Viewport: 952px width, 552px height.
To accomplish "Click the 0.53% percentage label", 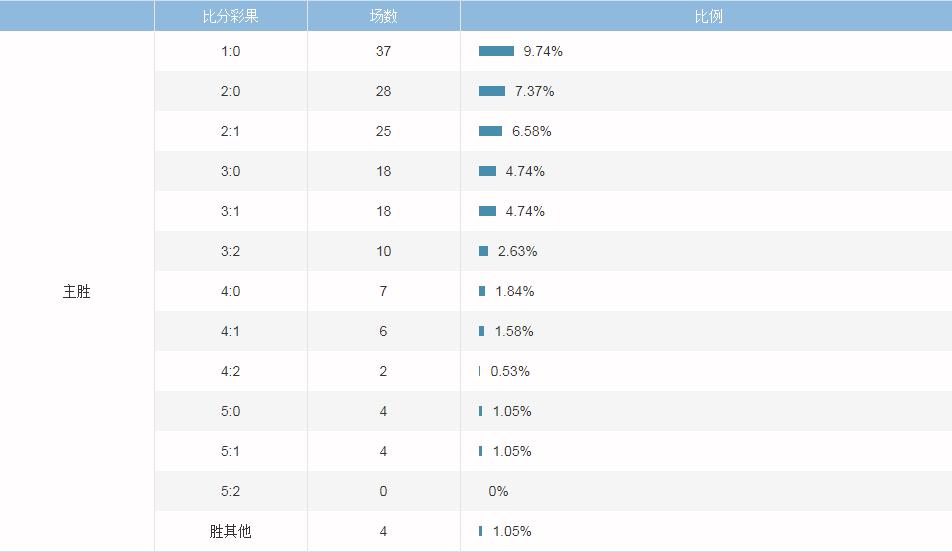I will tap(510, 371).
